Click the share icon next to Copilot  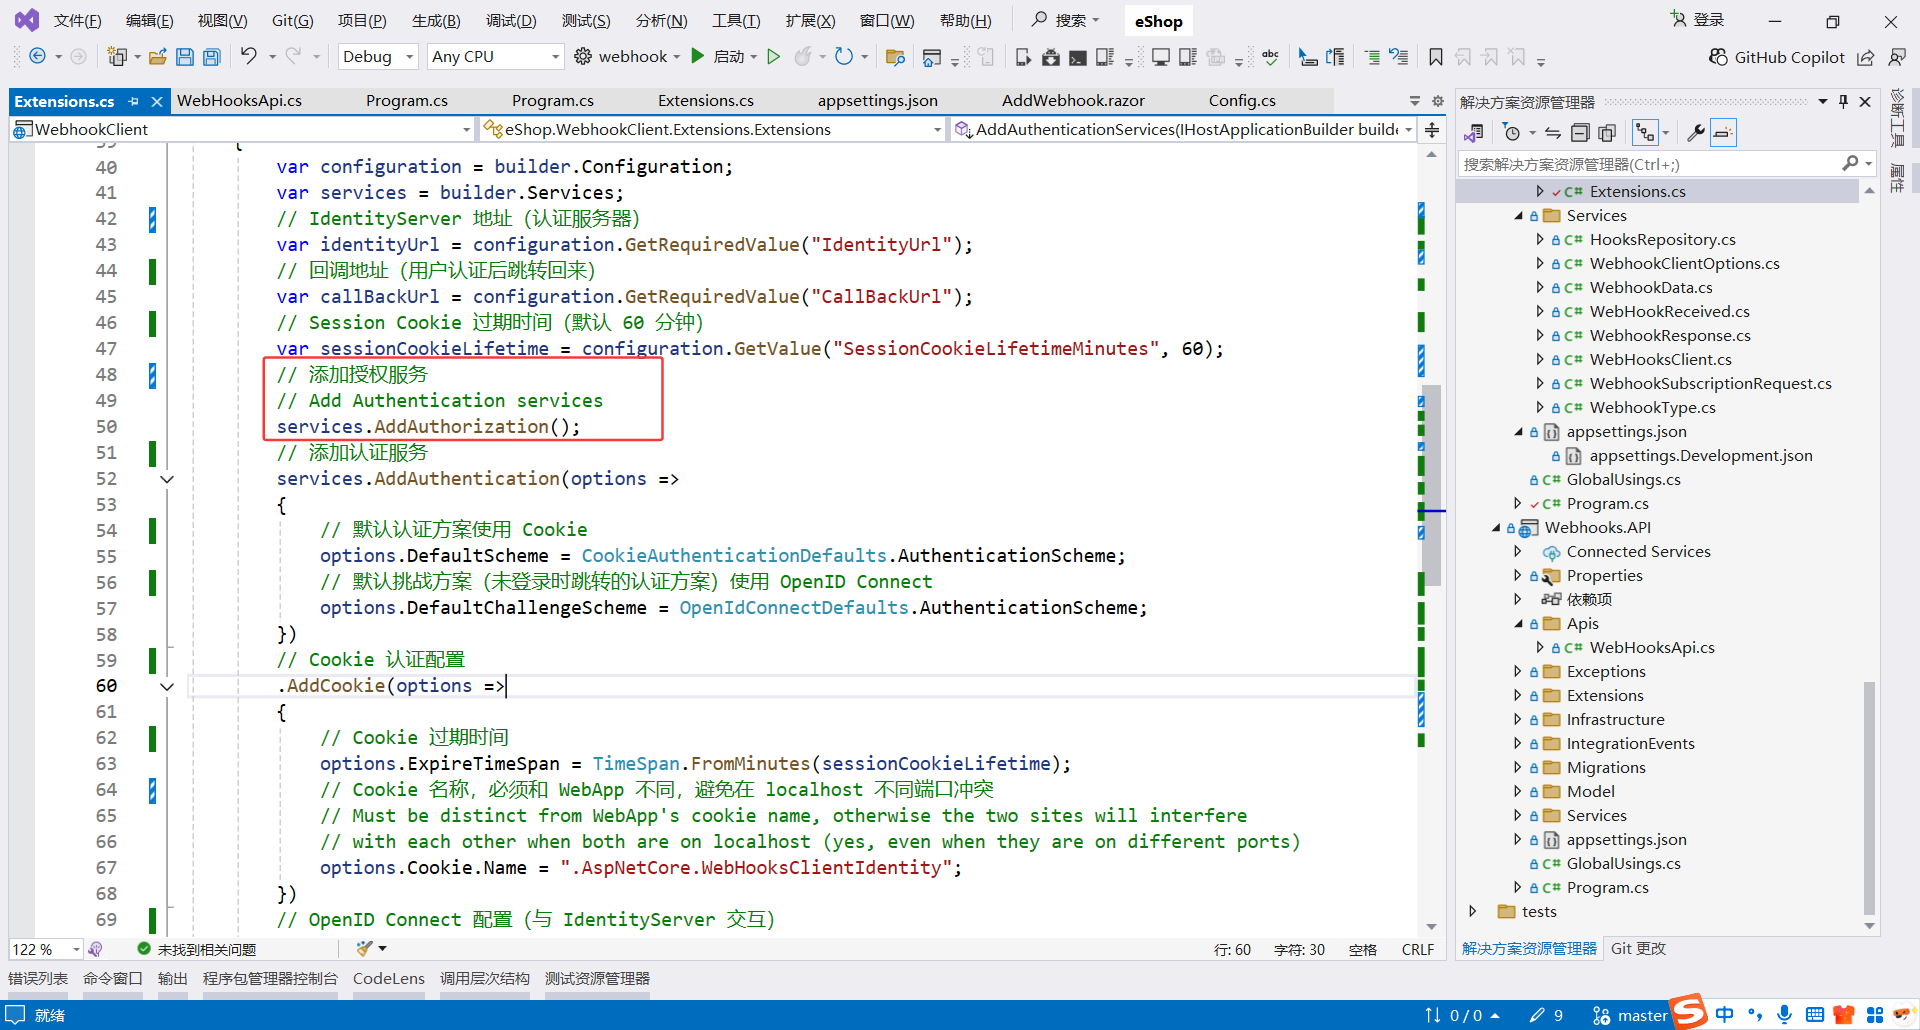1866,57
